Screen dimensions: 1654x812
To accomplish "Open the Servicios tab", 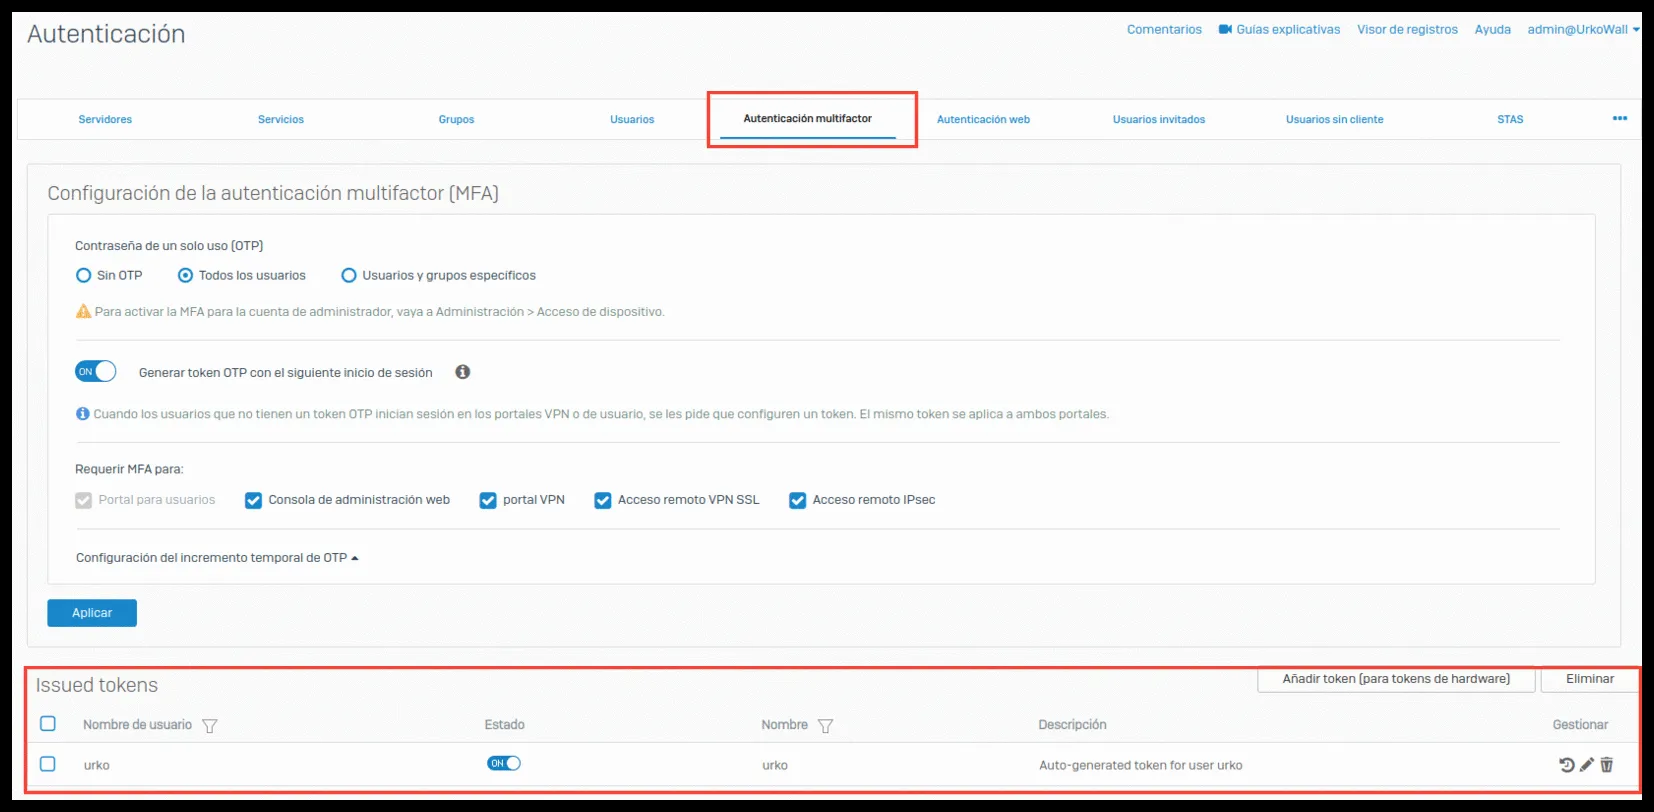I will pyautogui.click(x=281, y=119).
